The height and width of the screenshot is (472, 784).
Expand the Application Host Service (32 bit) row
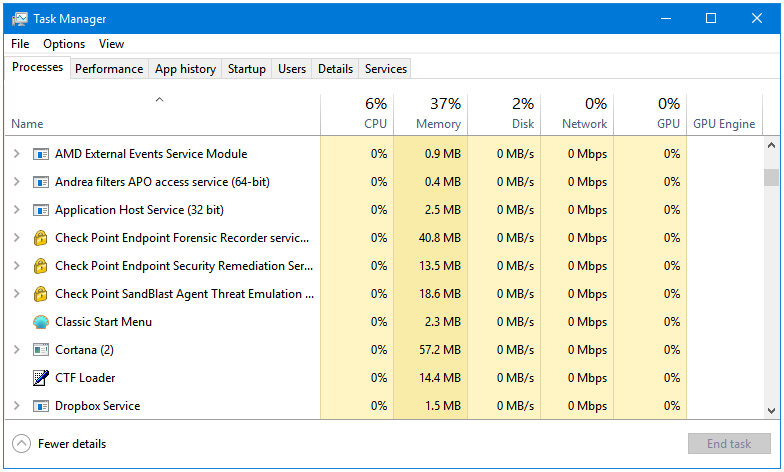pos(16,210)
